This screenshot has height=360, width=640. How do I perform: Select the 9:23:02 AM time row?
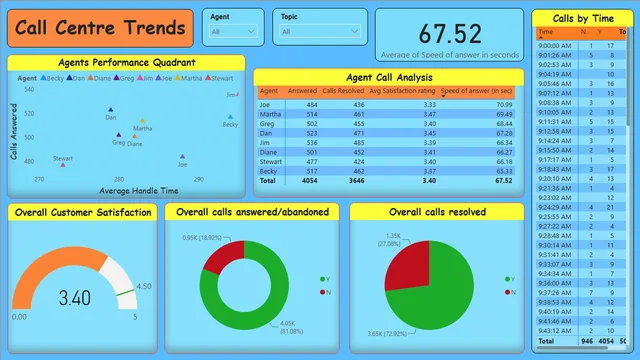[x=581, y=198]
